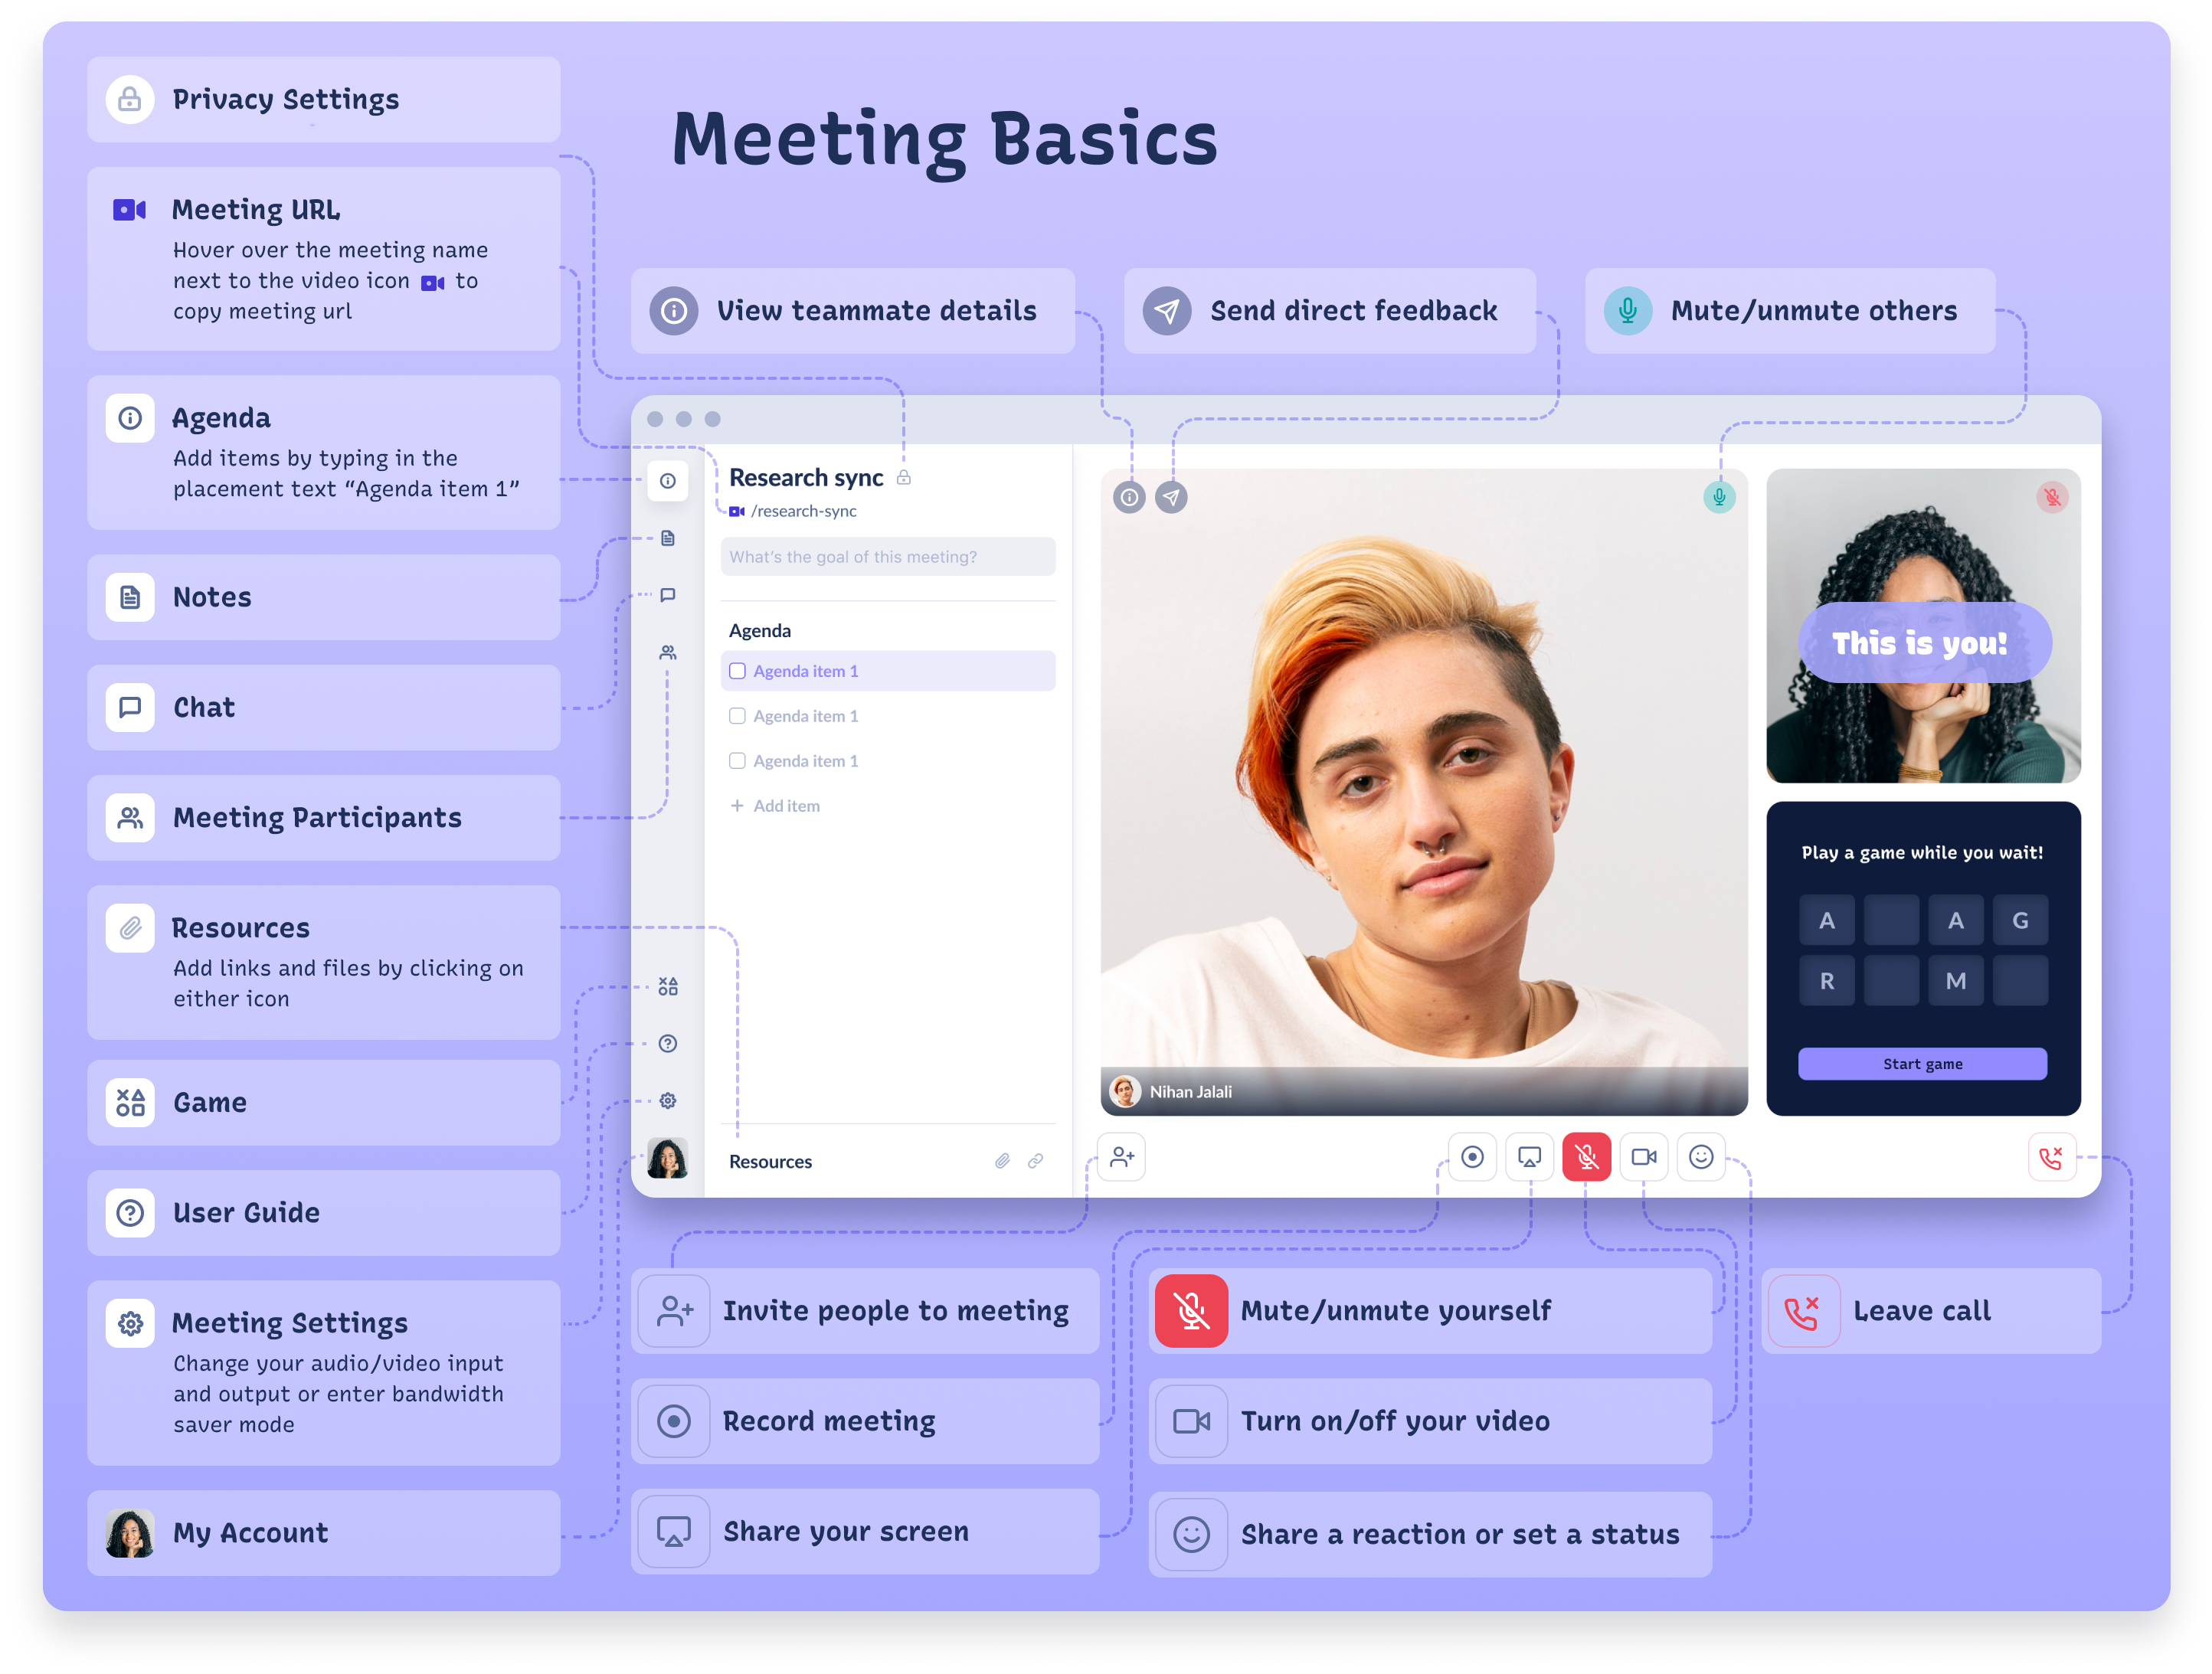Image resolution: width=2212 pixels, height=1674 pixels.
Task: Check the third Agenda item checkbox
Action: (737, 761)
